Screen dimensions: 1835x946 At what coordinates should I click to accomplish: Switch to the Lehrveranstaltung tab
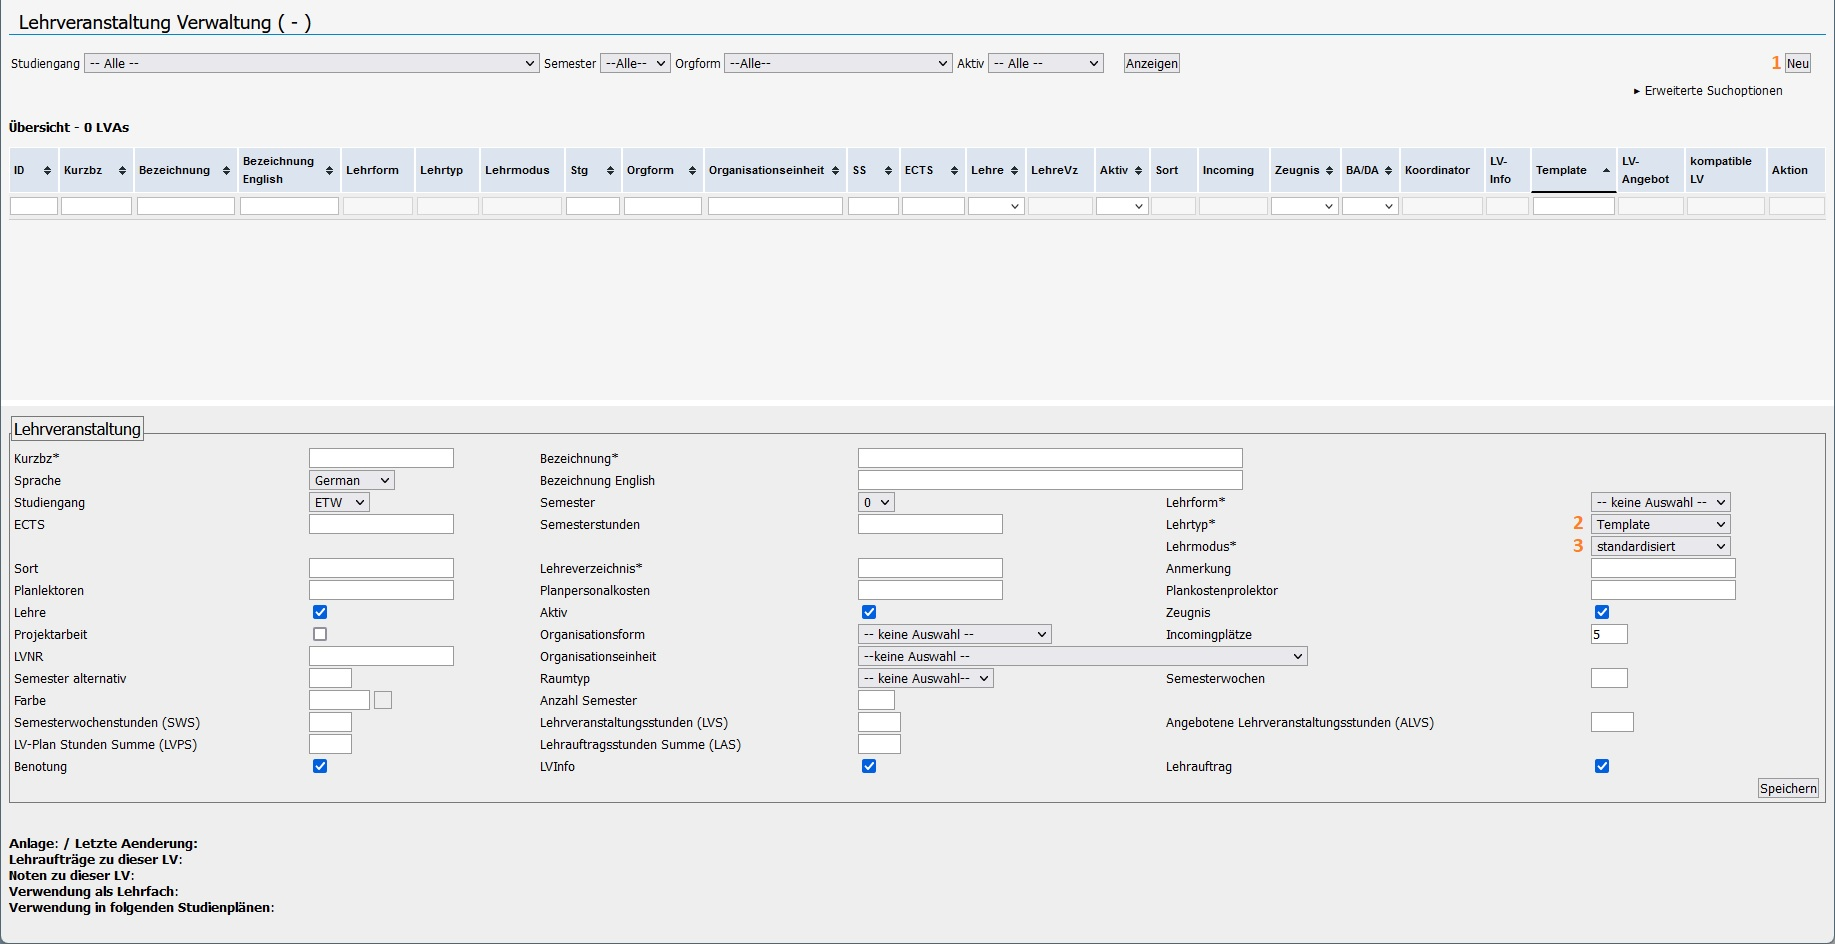(x=76, y=428)
